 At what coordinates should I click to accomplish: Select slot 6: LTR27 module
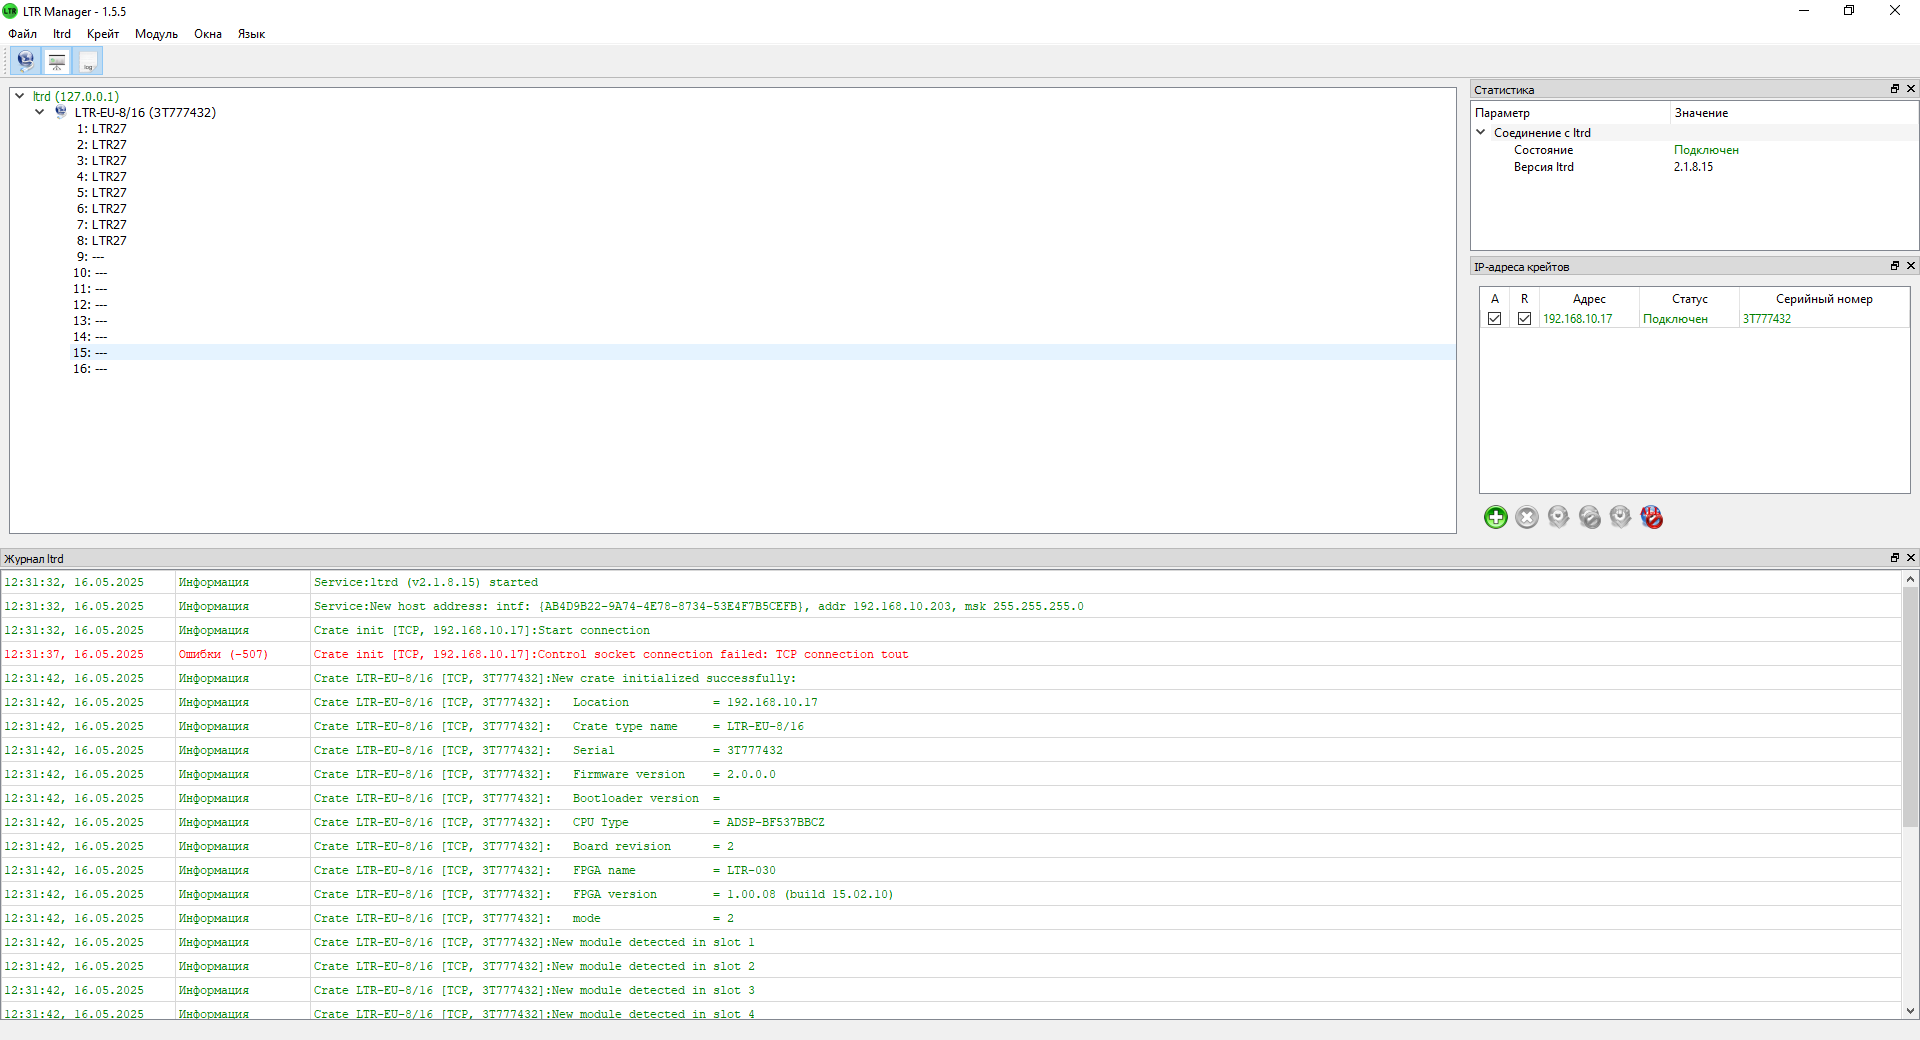[102, 208]
